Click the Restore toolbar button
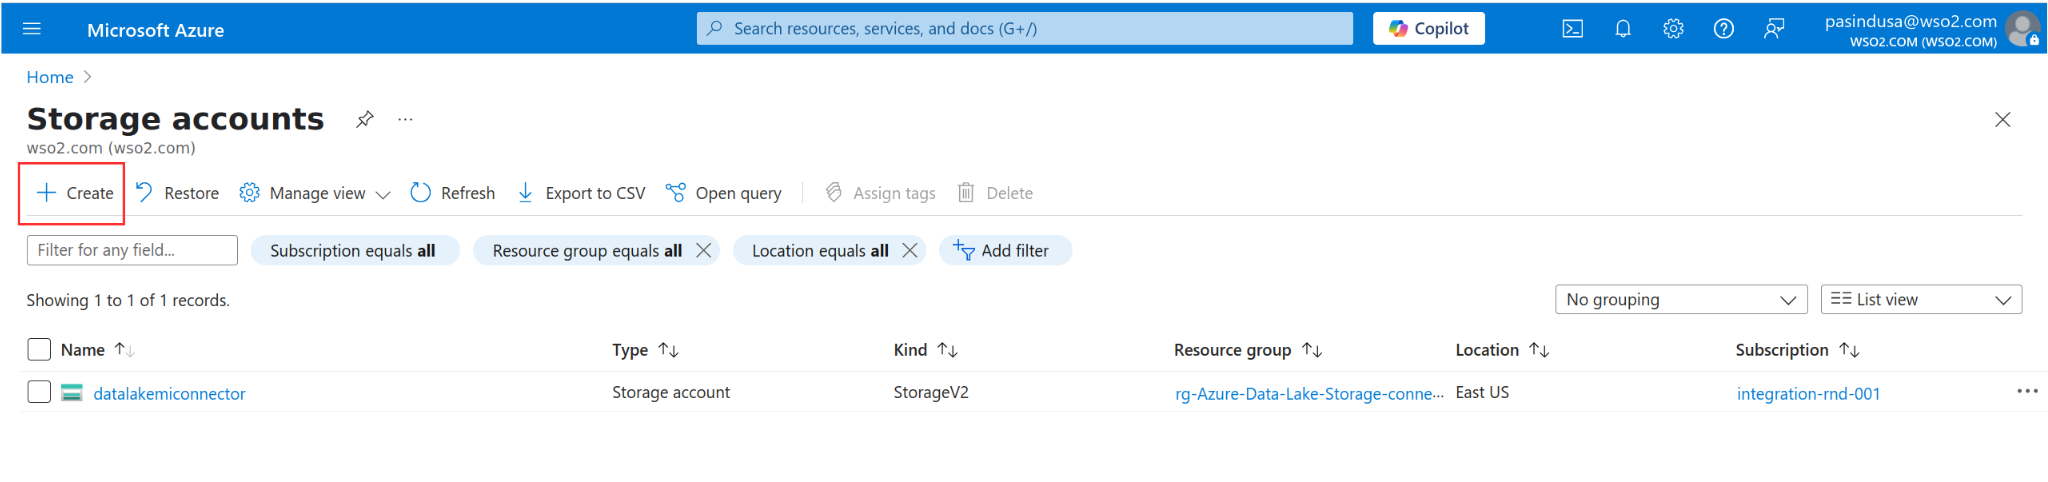 coord(177,193)
